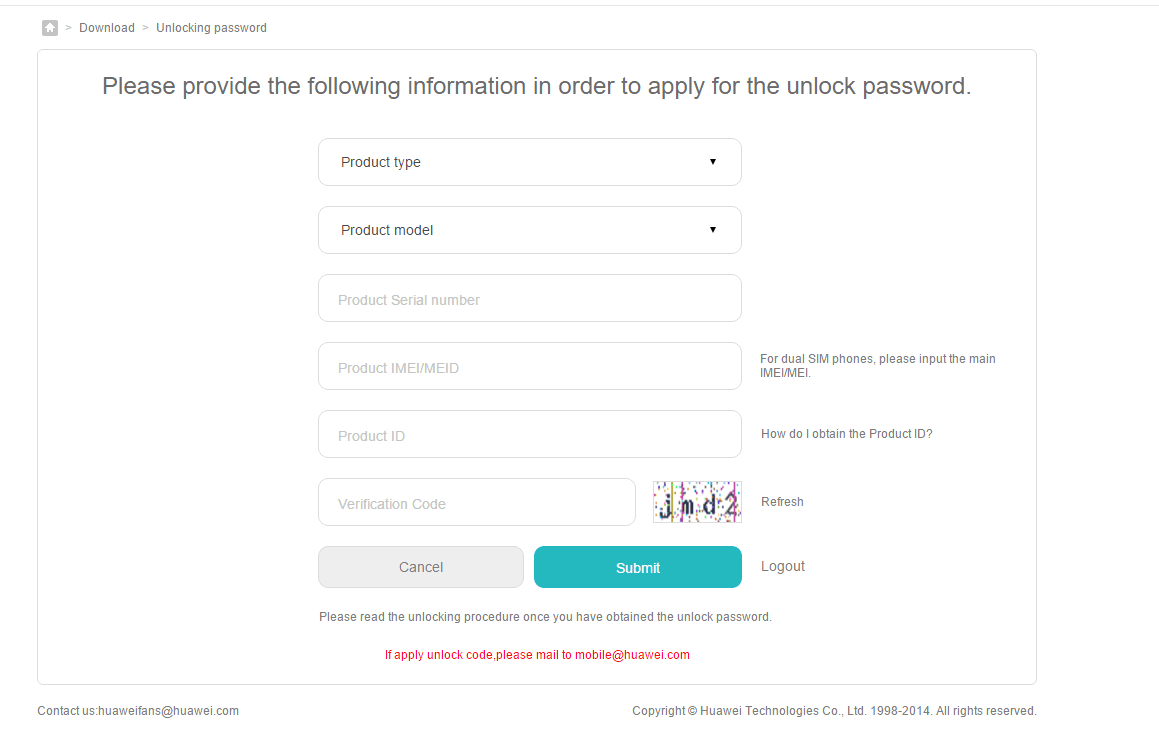
Task: Click the captcha verification image
Action: click(697, 502)
